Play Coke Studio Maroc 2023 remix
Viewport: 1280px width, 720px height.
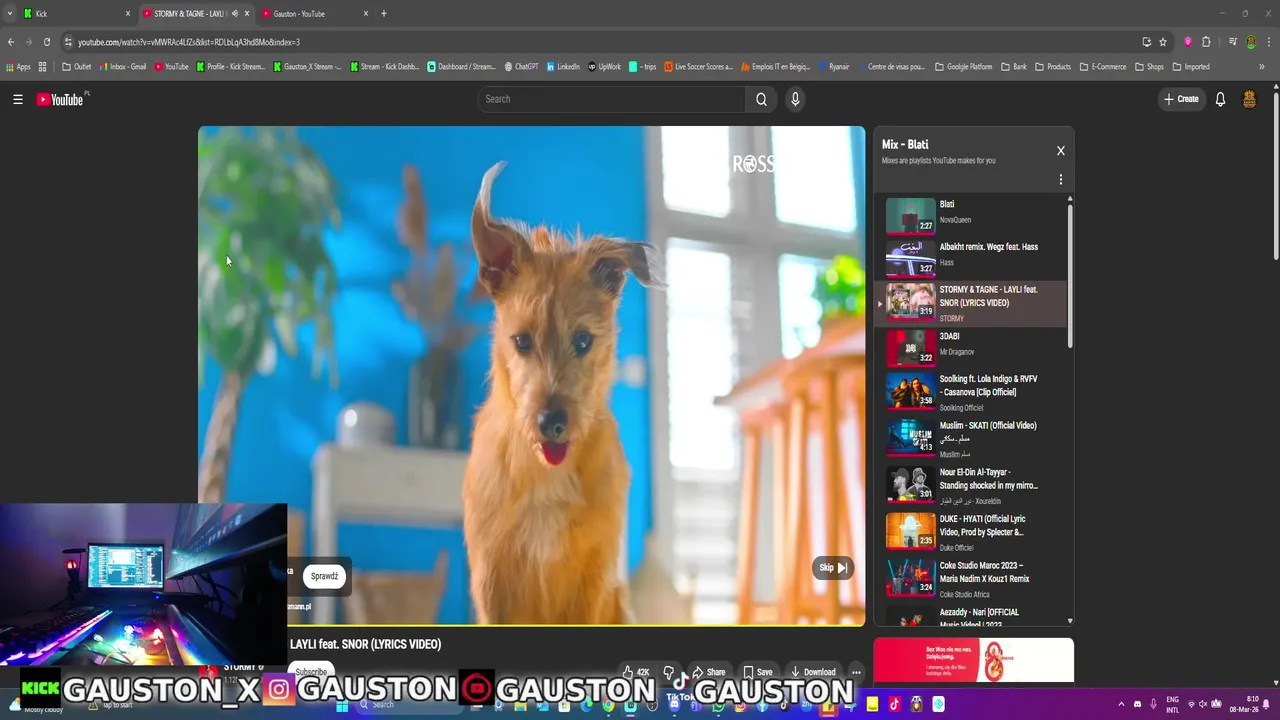971,578
